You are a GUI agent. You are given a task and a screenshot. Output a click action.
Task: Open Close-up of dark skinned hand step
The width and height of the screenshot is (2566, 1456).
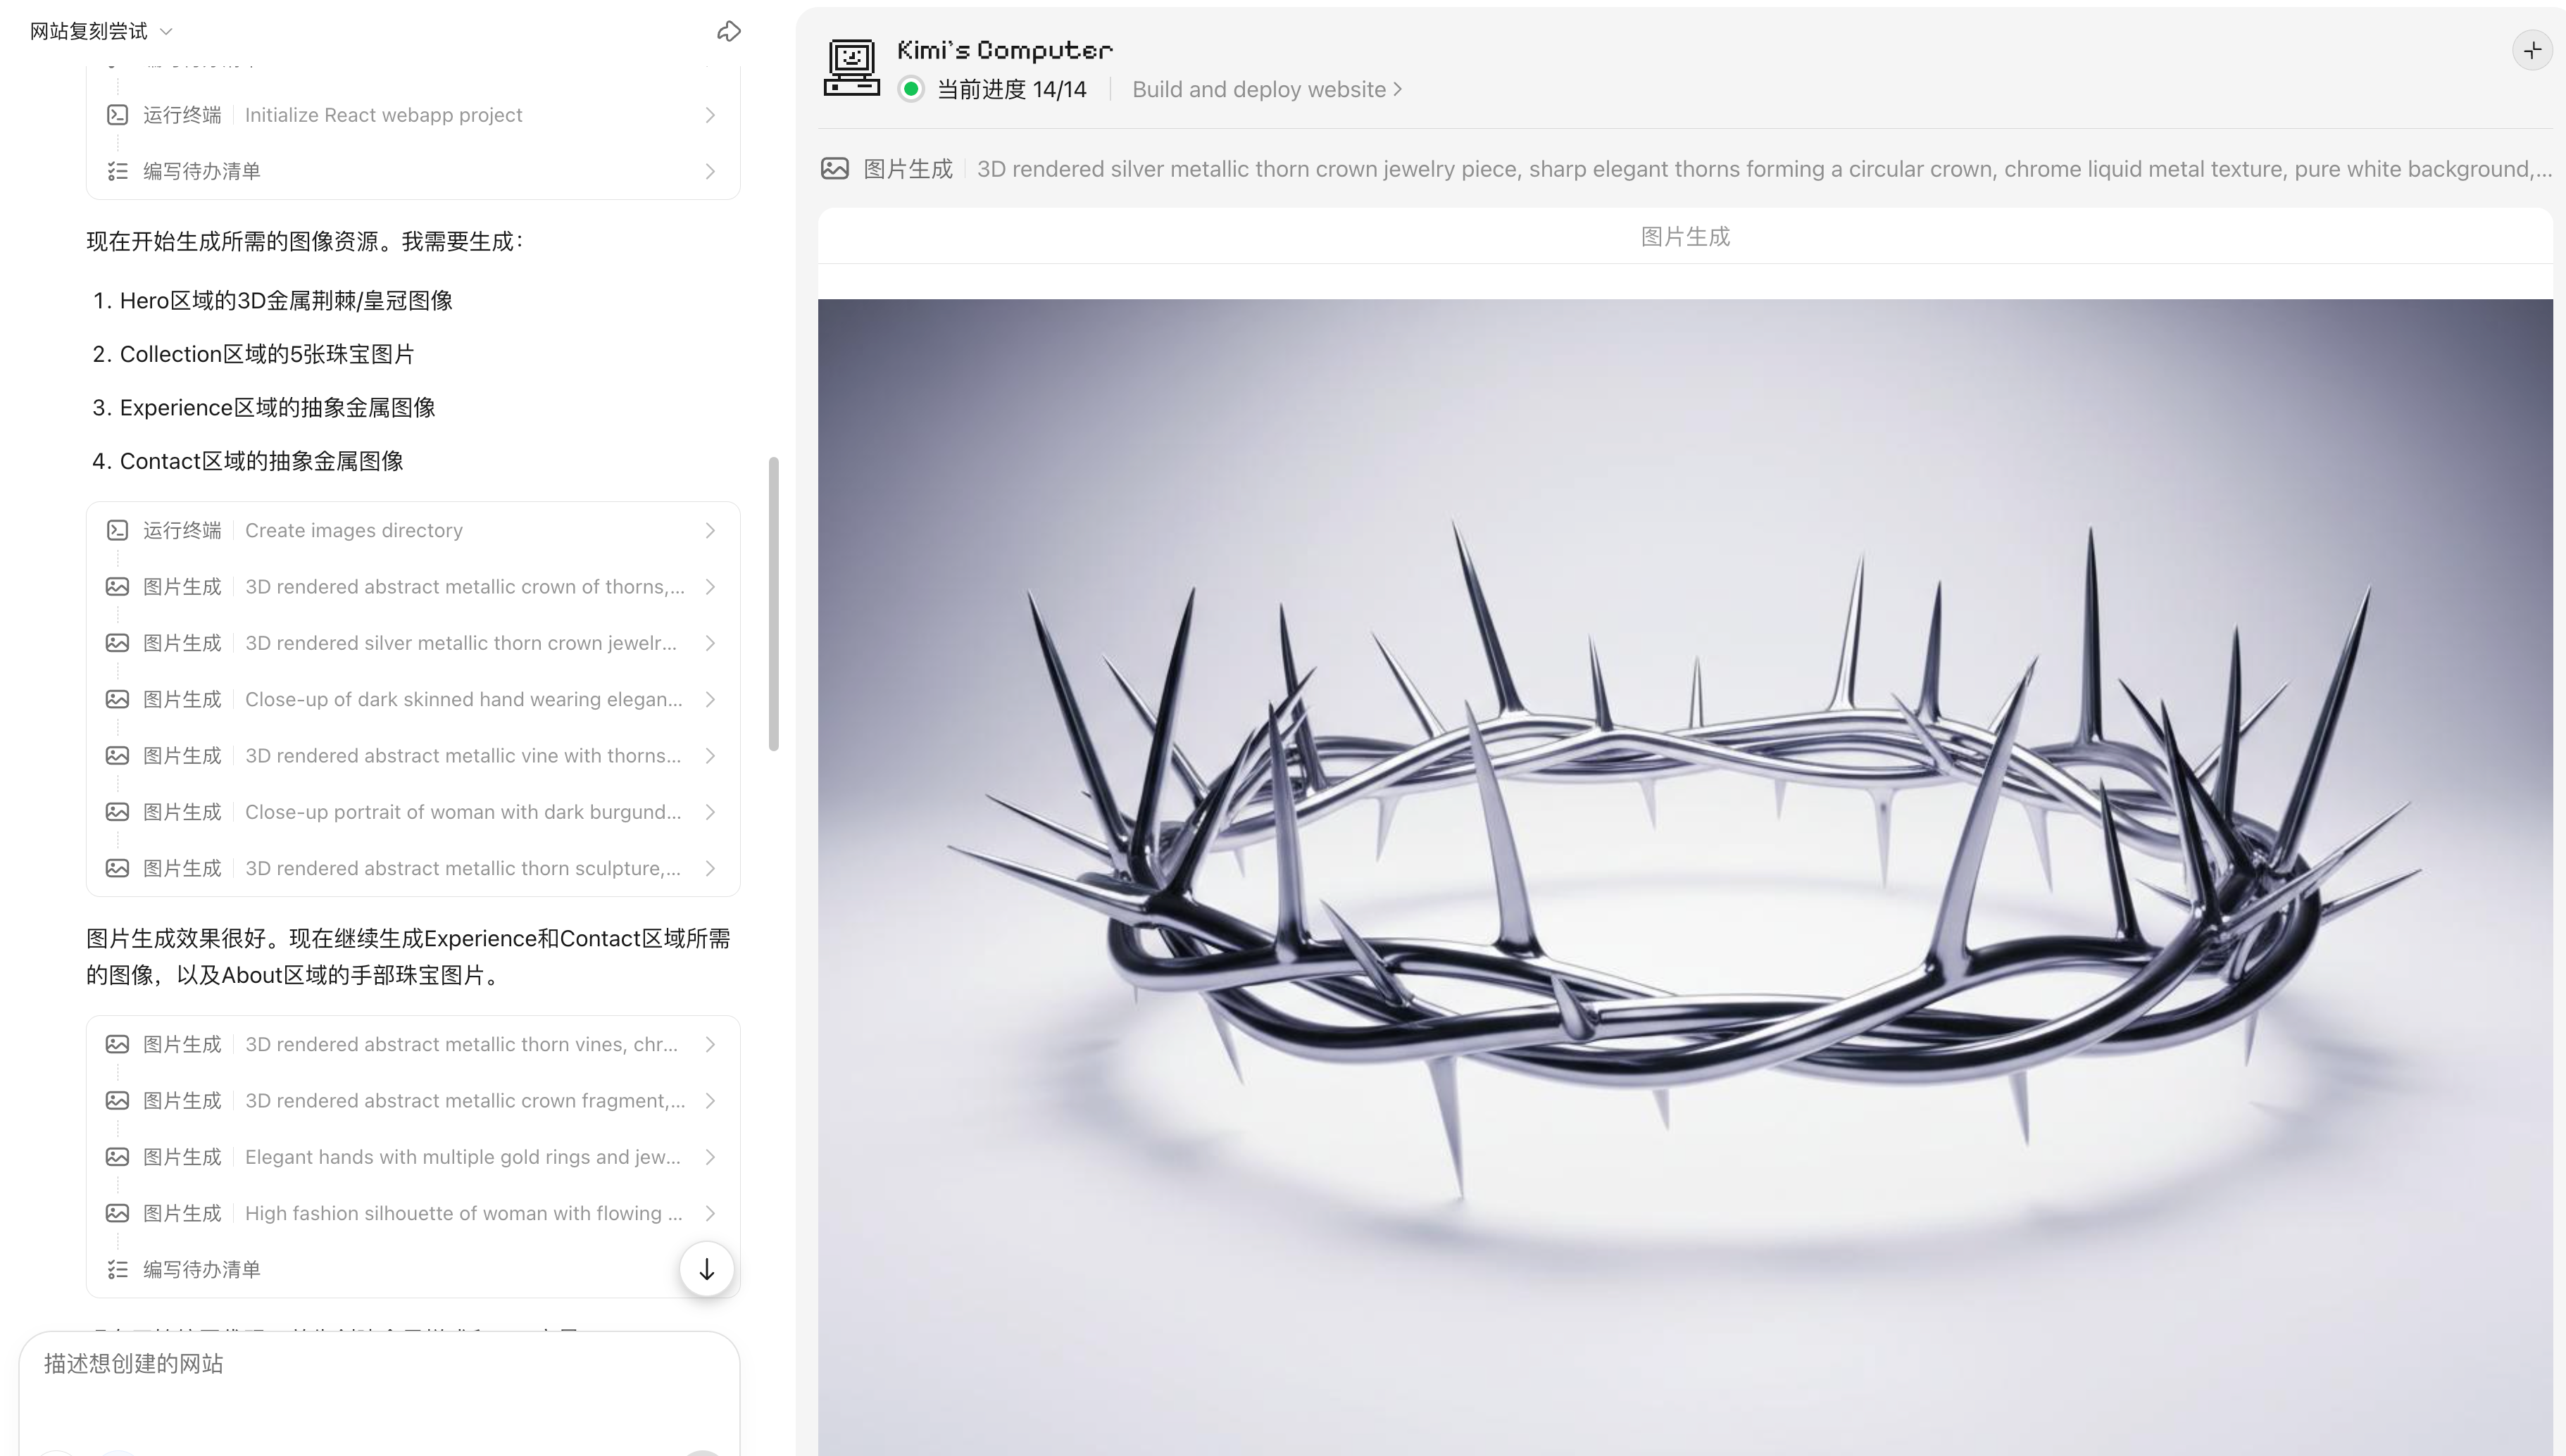[x=413, y=699]
